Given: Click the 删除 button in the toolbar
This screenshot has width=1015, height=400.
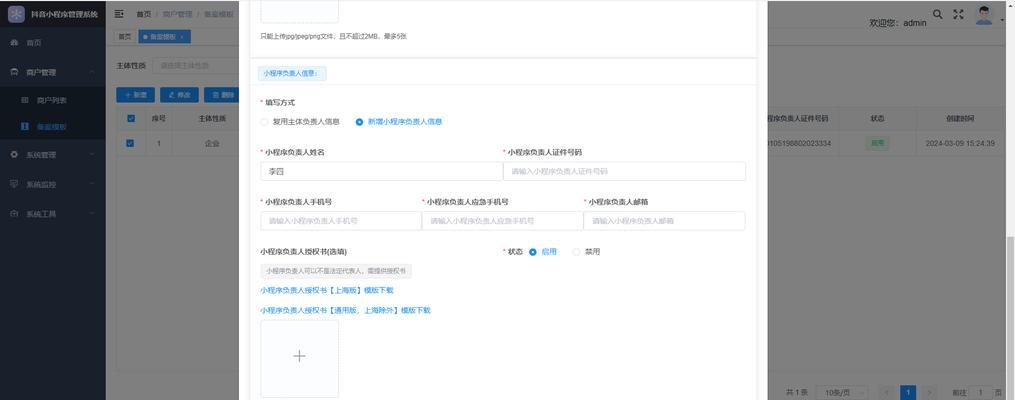Looking at the screenshot, I should pyautogui.click(x=222, y=94).
